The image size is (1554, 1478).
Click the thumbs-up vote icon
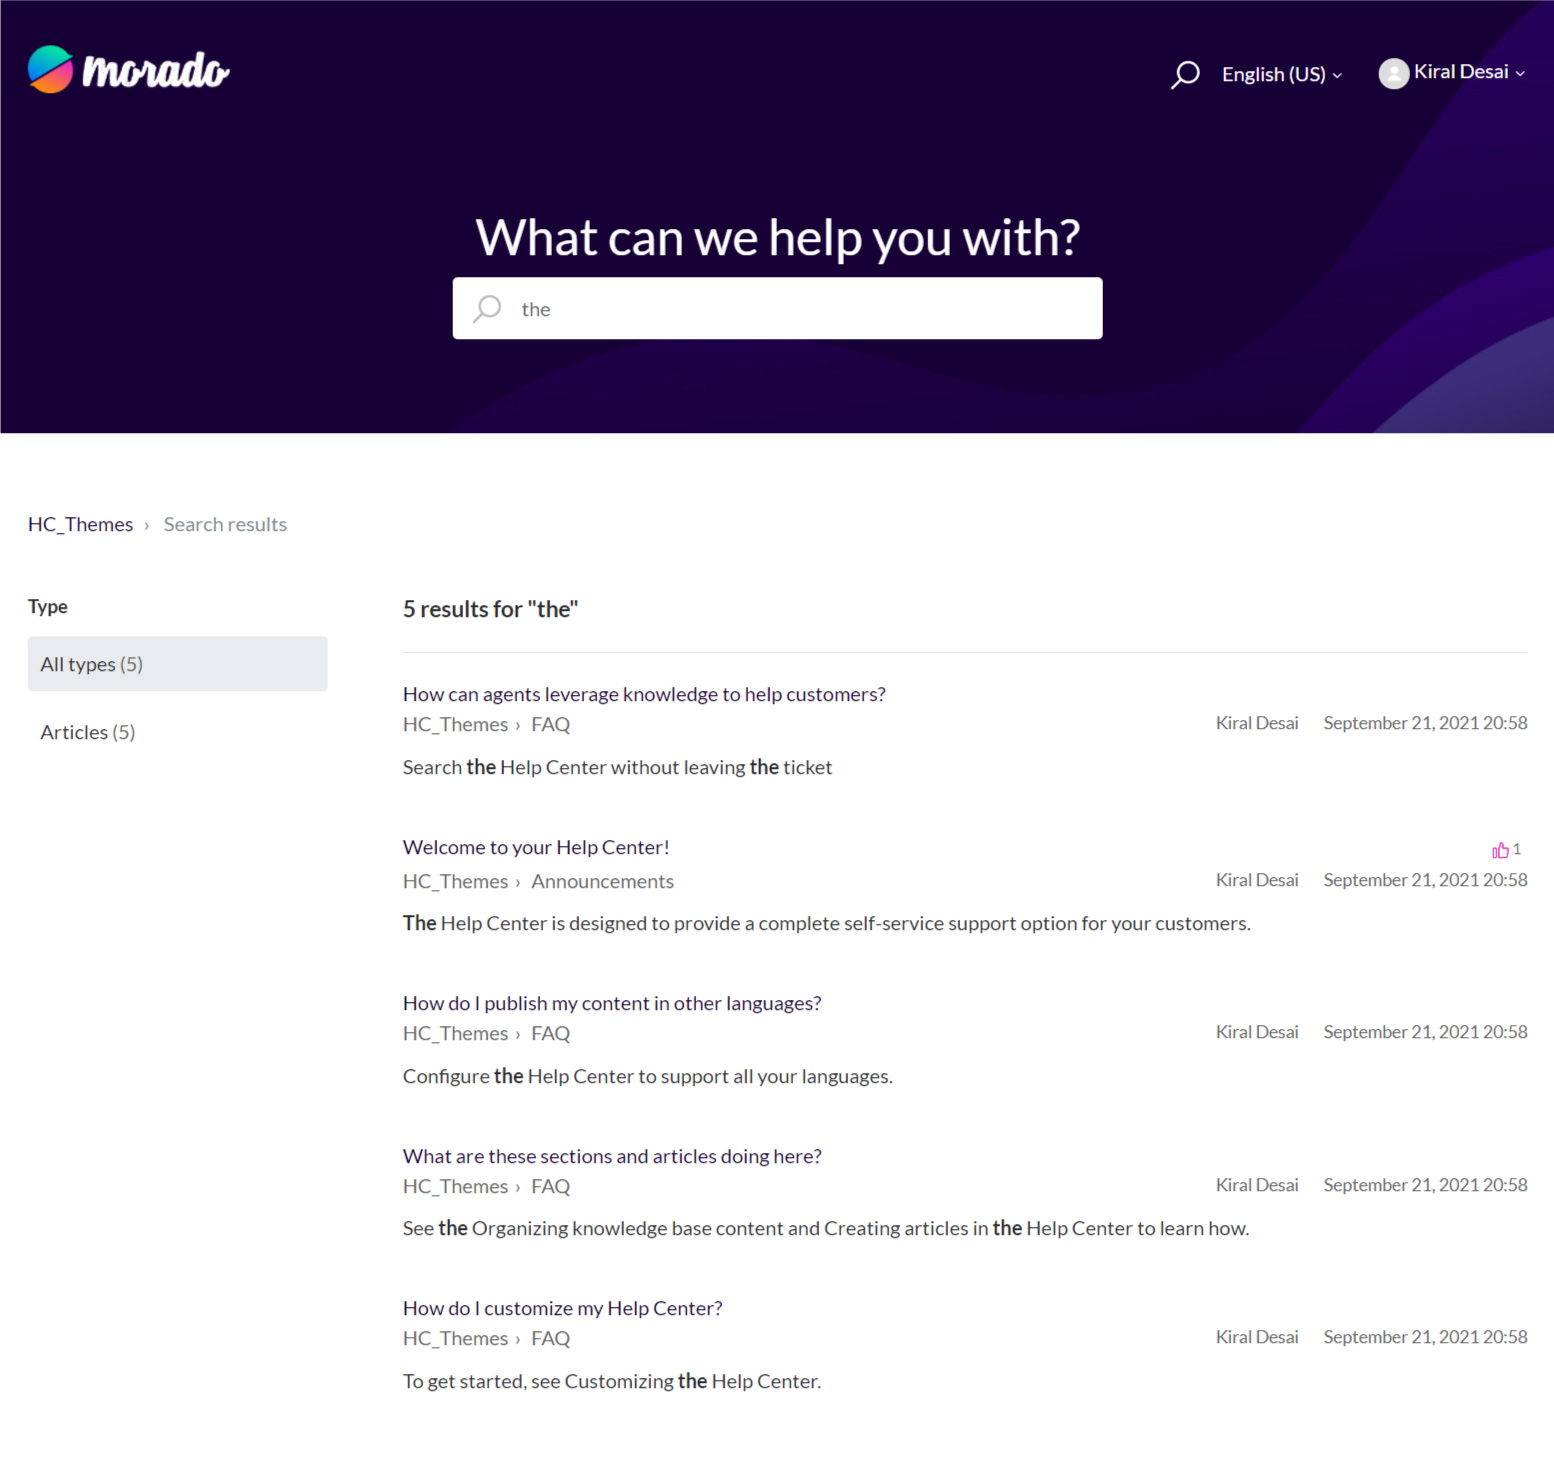coord(1500,850)
